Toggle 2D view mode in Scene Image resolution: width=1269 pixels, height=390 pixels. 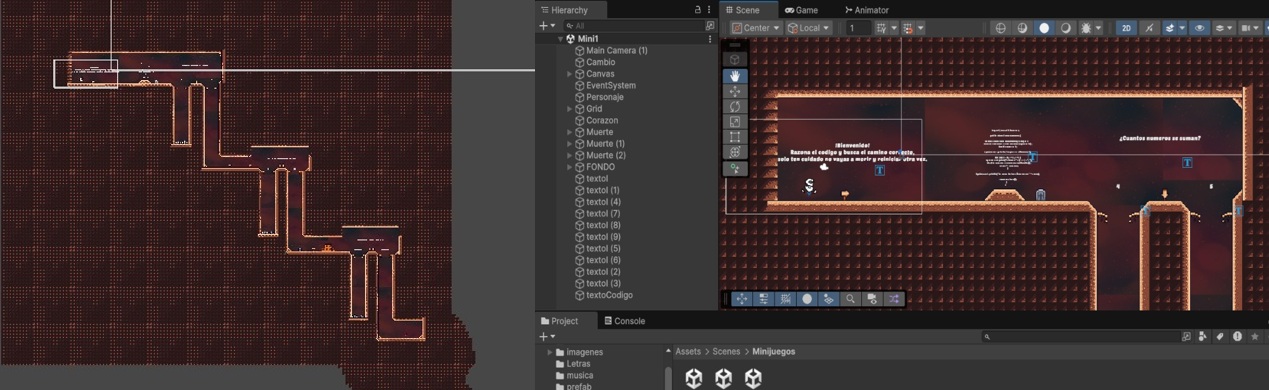[1126, 28]
